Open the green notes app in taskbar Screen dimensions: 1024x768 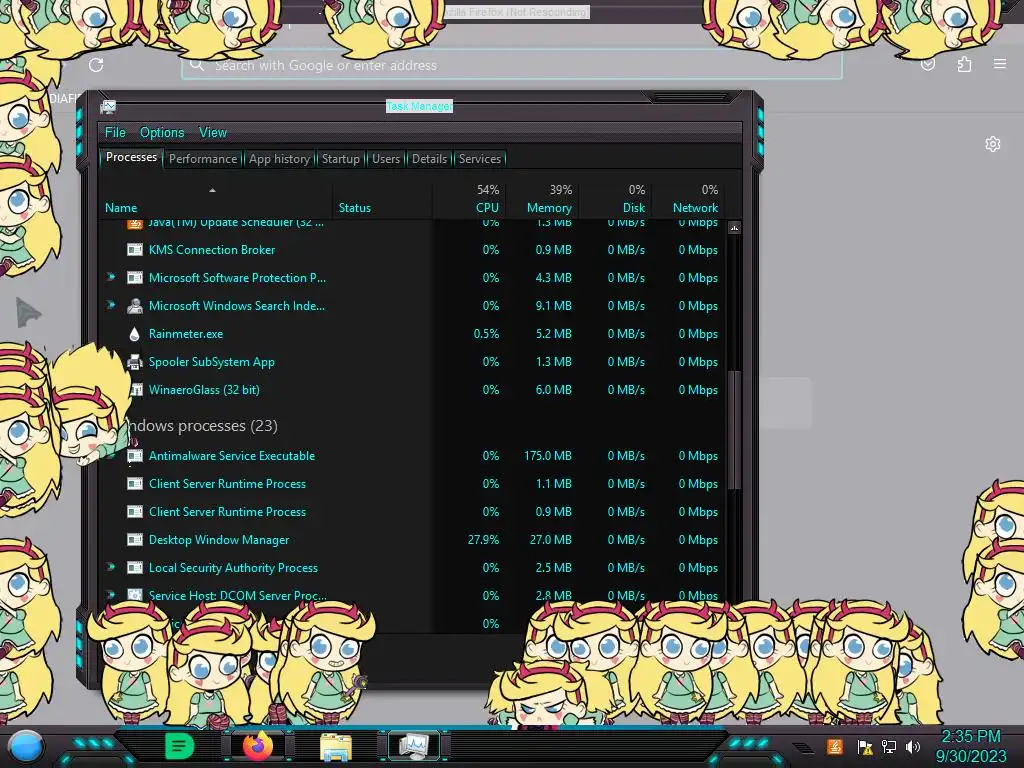point(179,746)
